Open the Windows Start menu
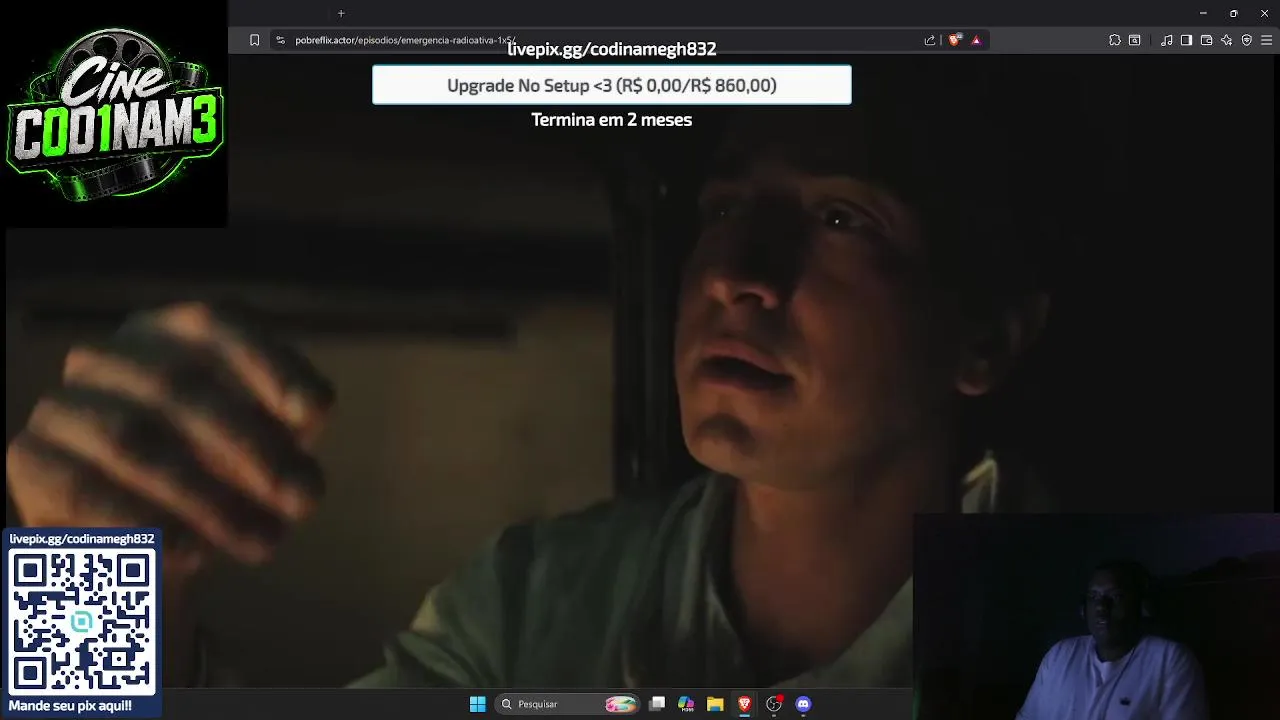 [478, 704]
